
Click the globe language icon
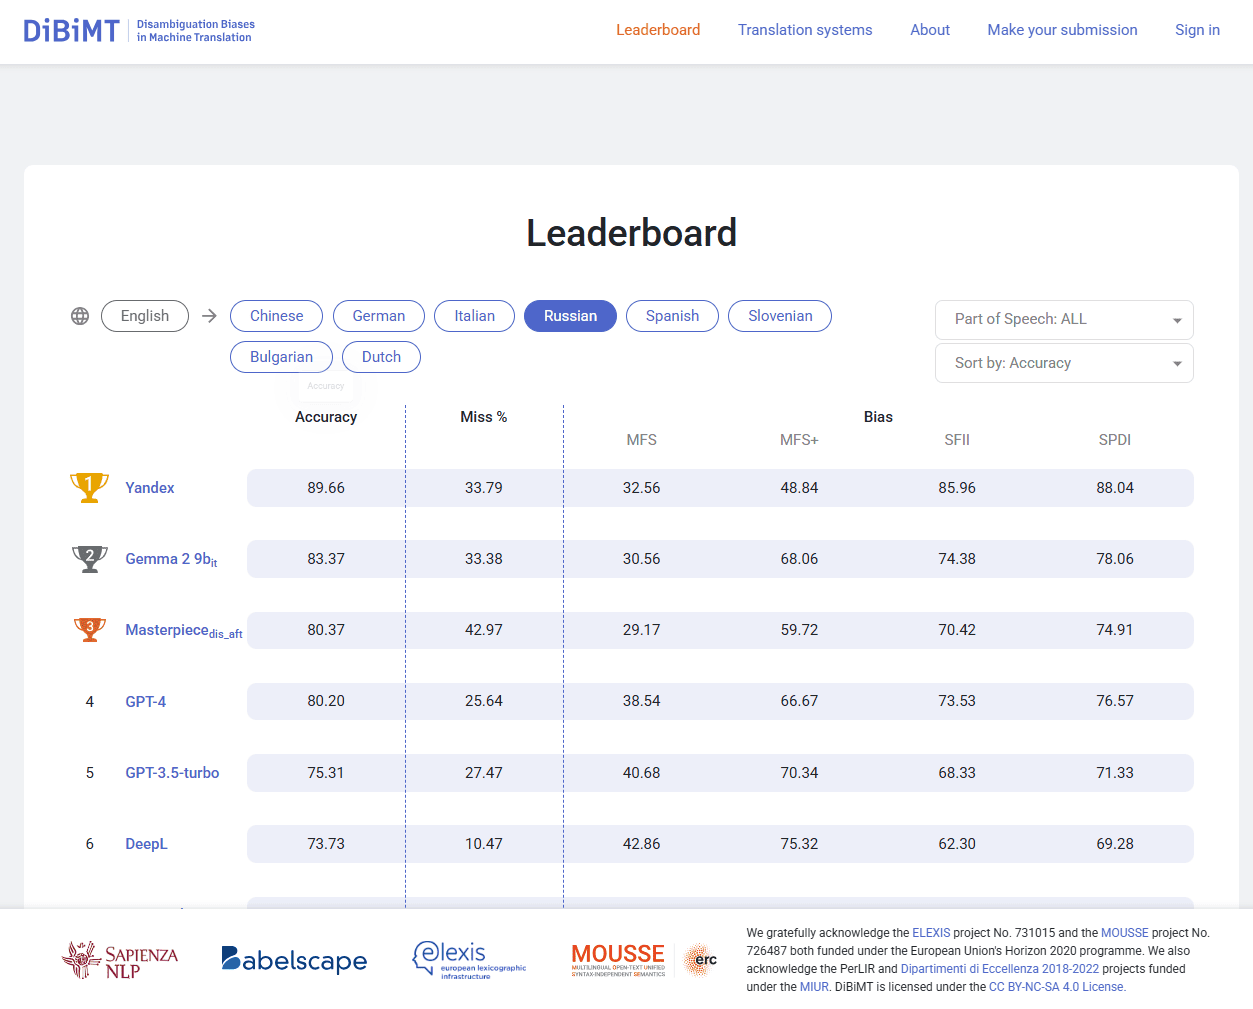(x=80, y=316)
